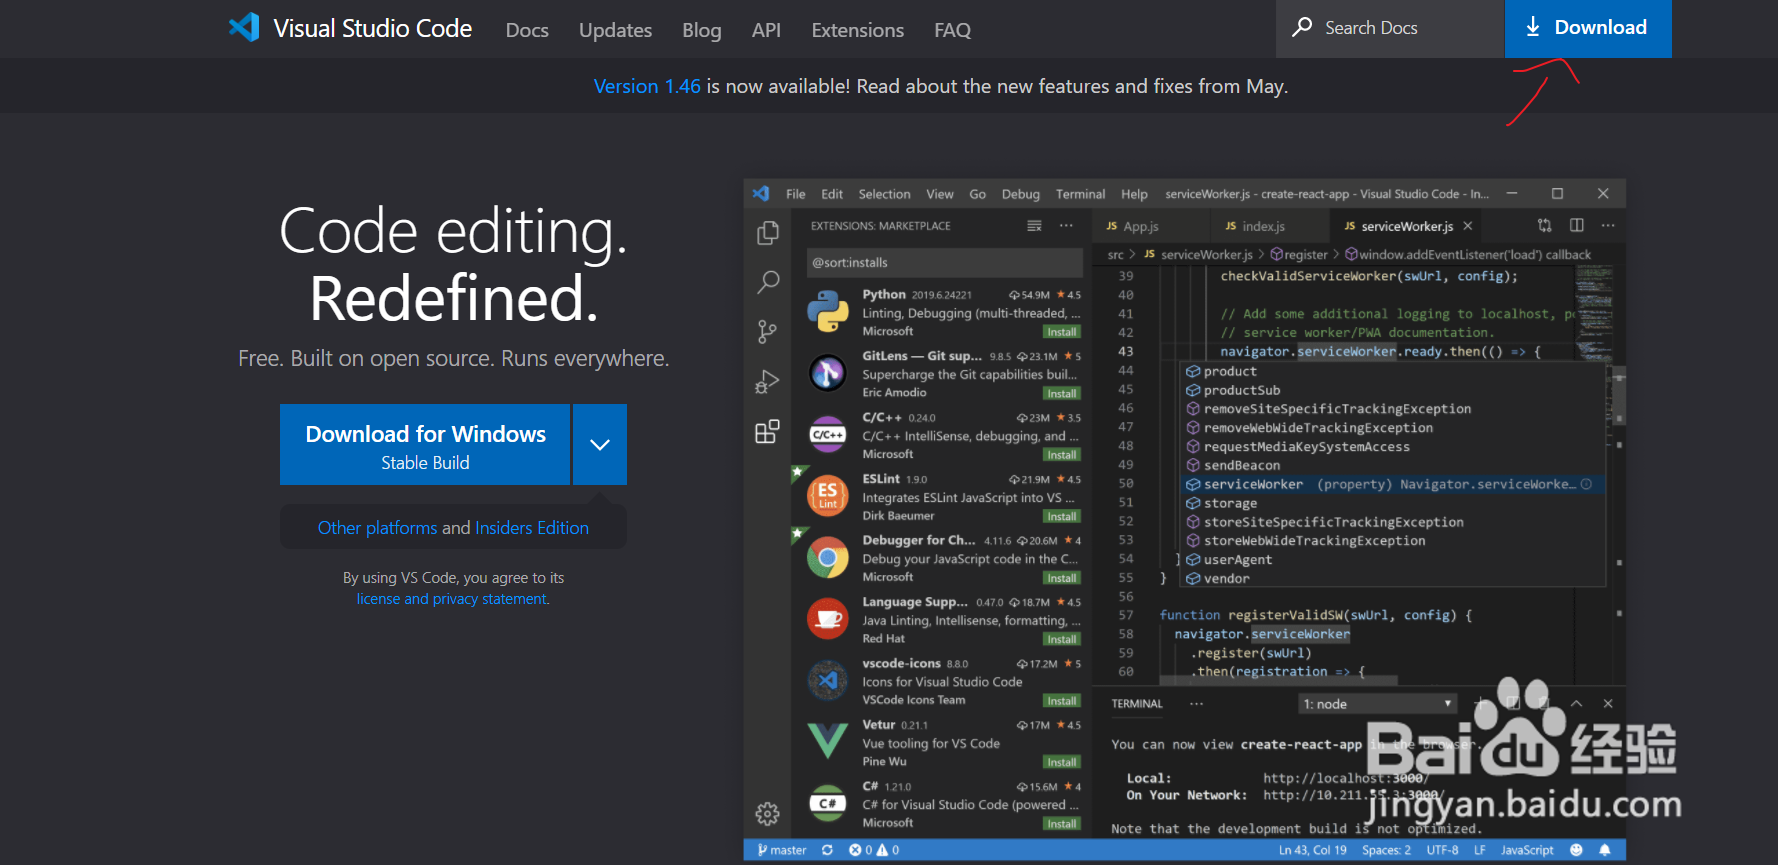
Task: Open the Insiders Edition link
Action: (x=532, y=527)
